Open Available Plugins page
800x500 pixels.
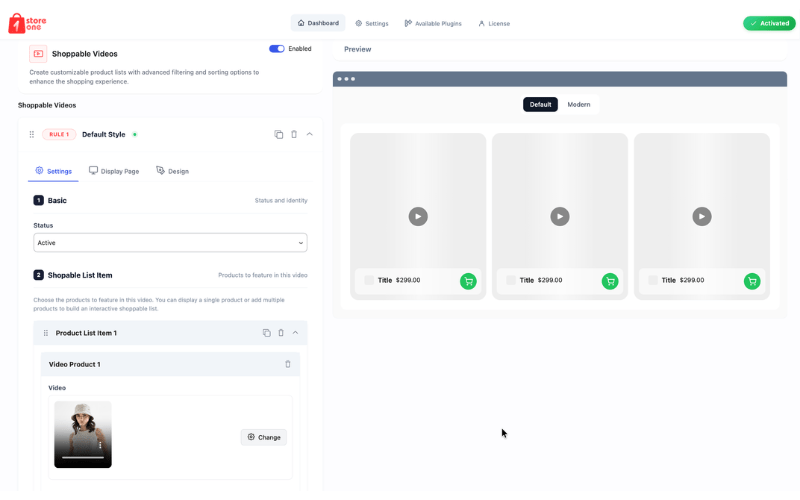coord(433,23)
